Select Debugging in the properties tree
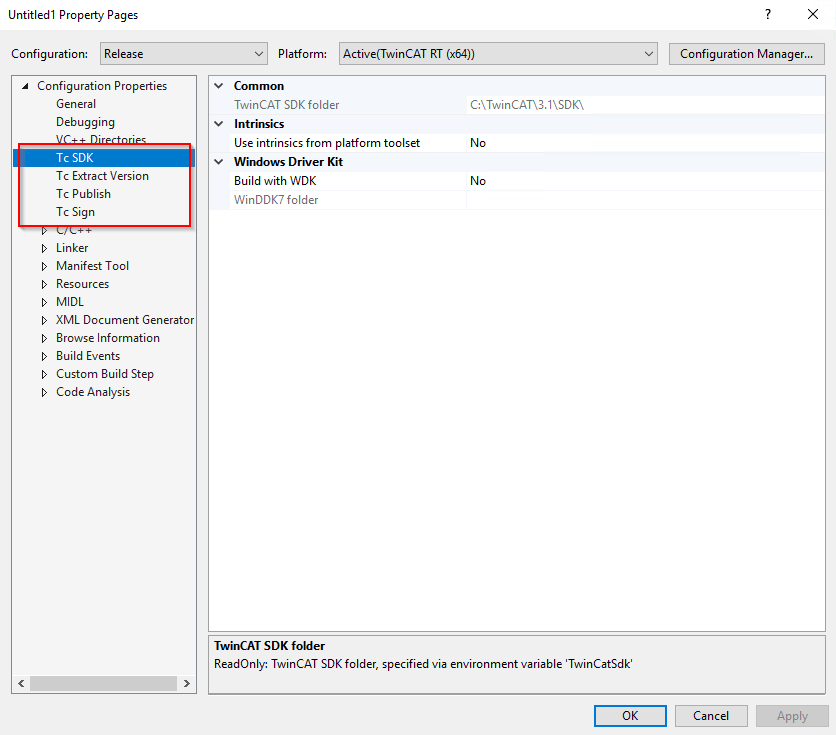The height and width of the screenshot is (735, 836). [x=85, y=122]
